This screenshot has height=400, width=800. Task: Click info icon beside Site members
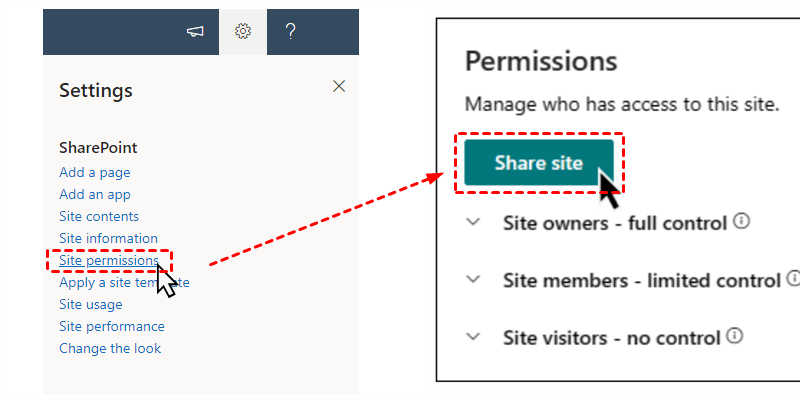click(x=793, y=278)
